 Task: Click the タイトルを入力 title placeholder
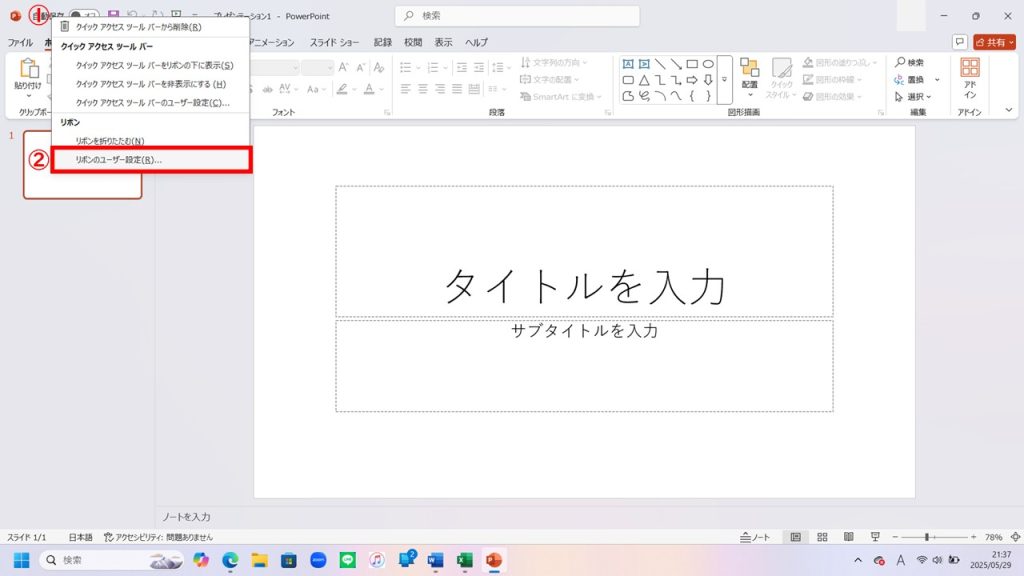[584, 285]
